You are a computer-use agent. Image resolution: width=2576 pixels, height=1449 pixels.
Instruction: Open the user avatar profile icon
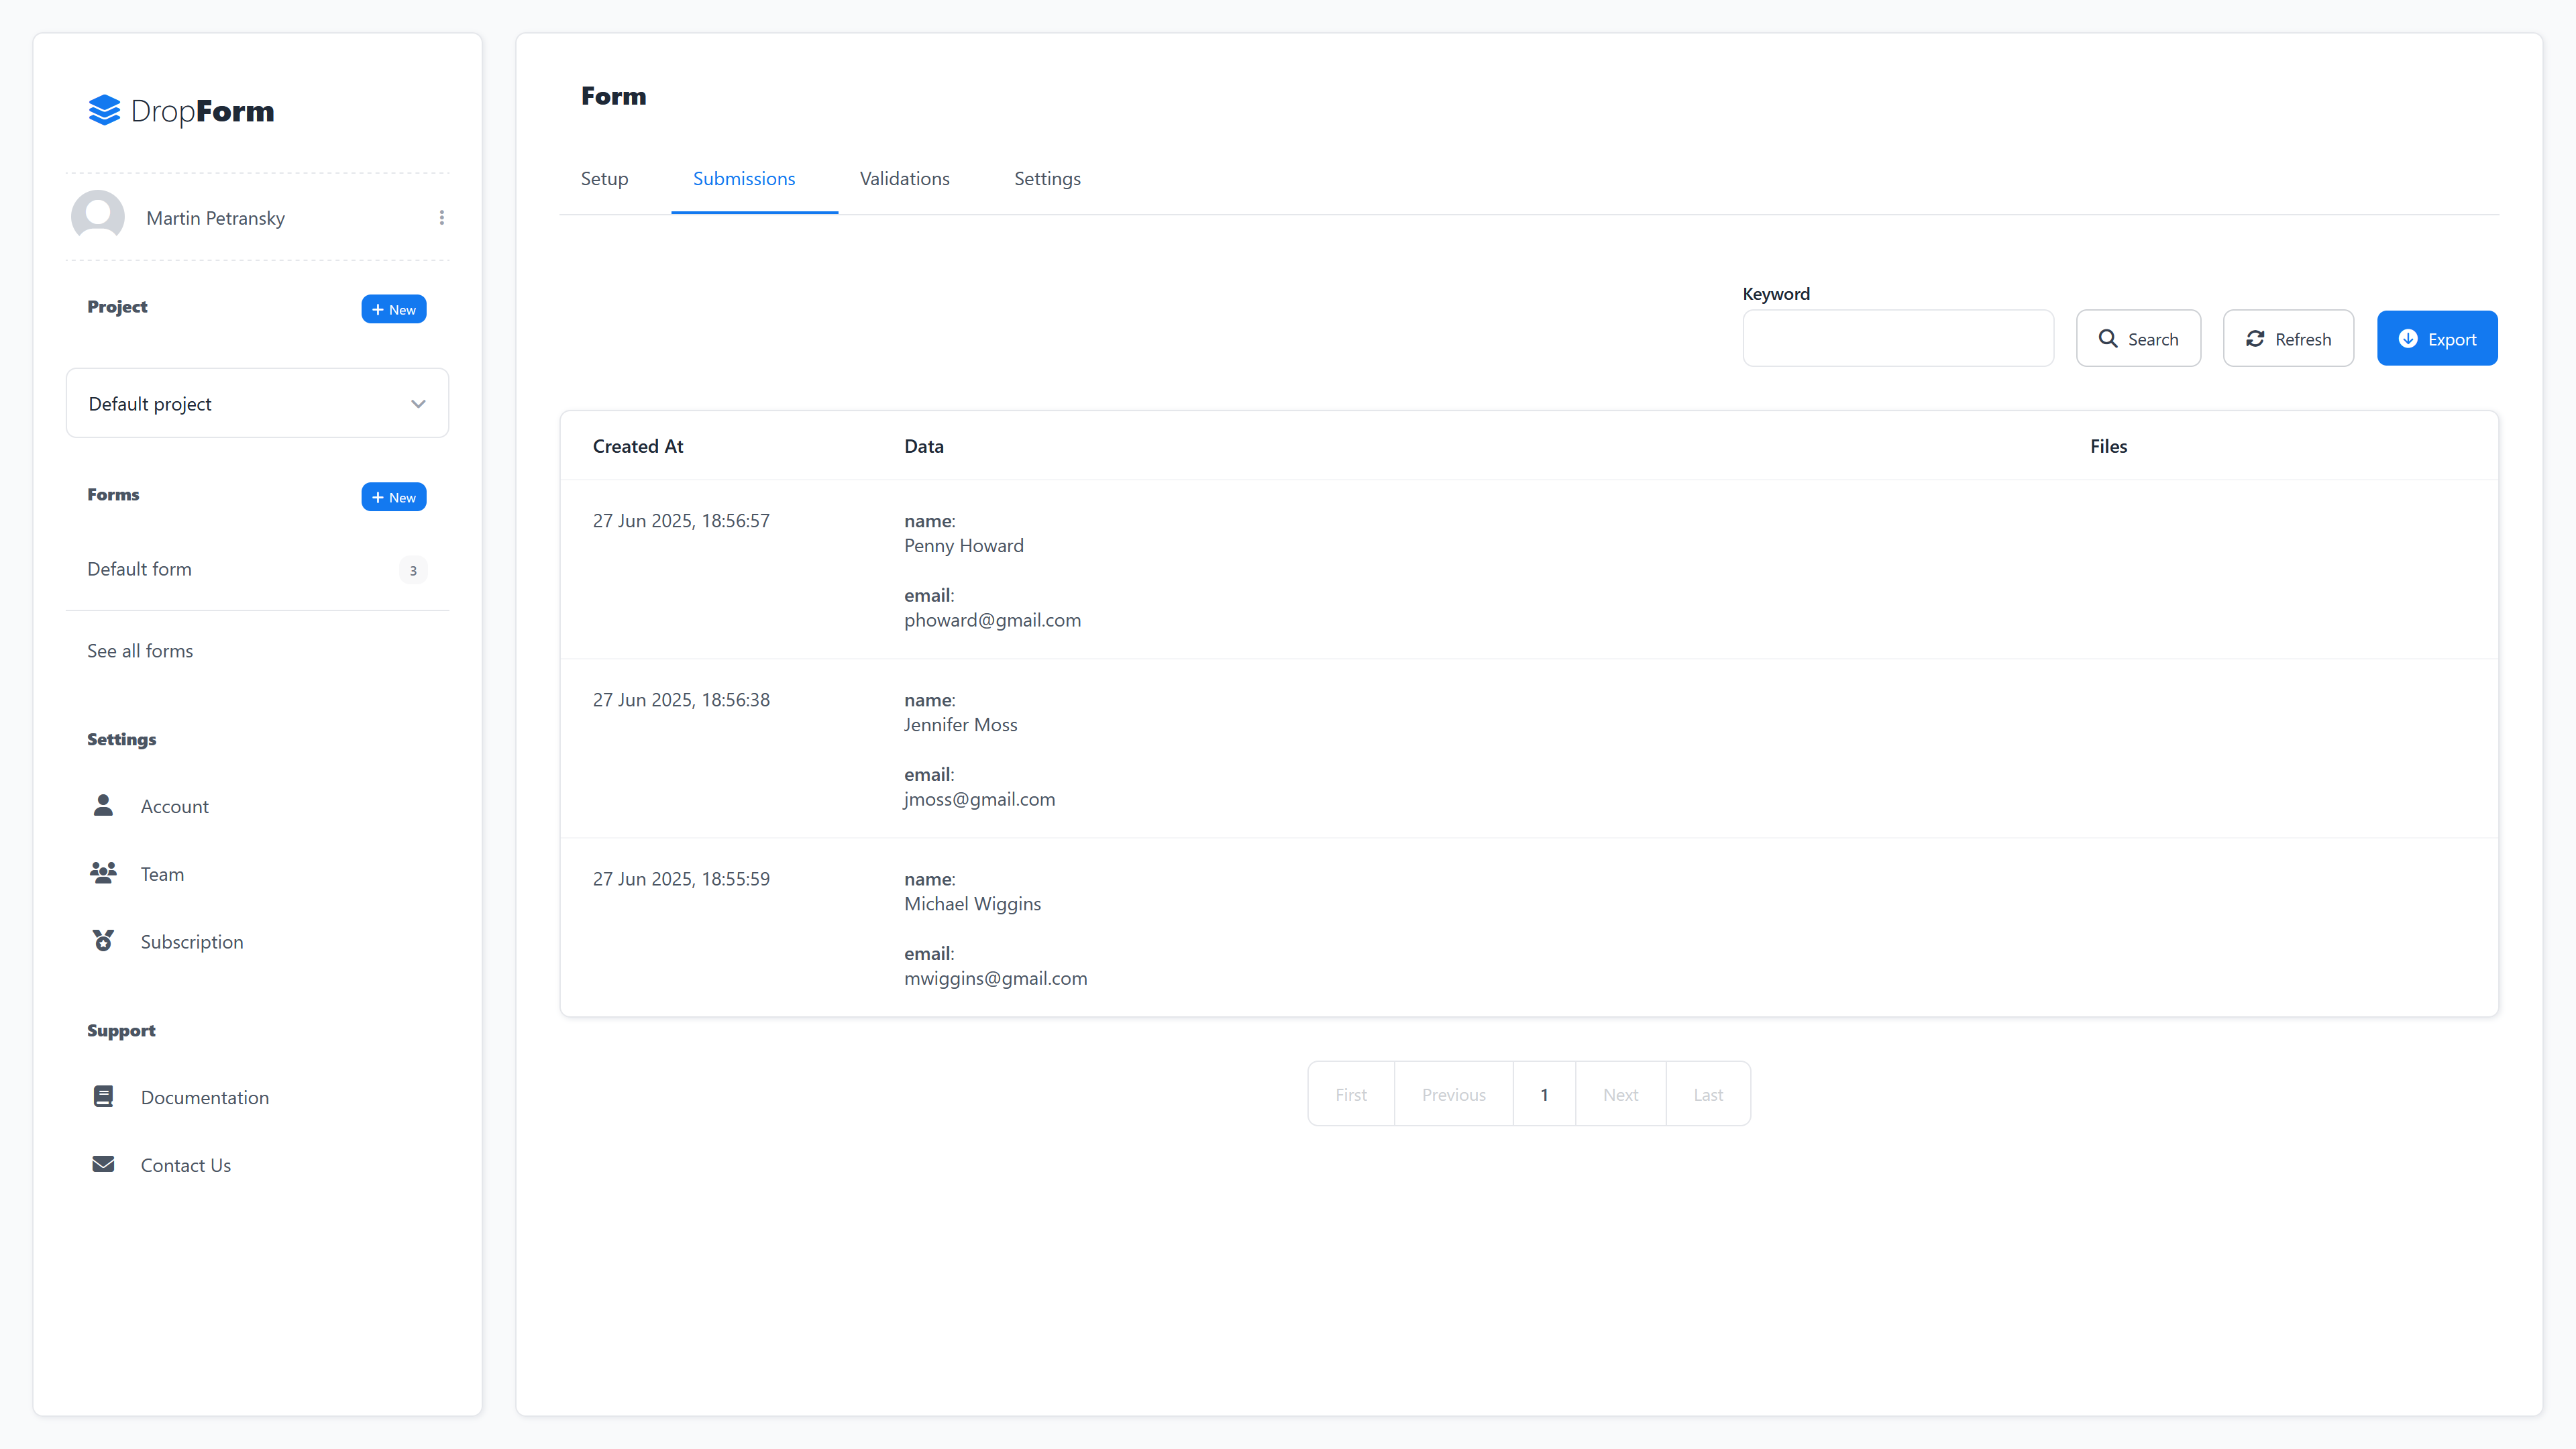click(x=98, y=216)
